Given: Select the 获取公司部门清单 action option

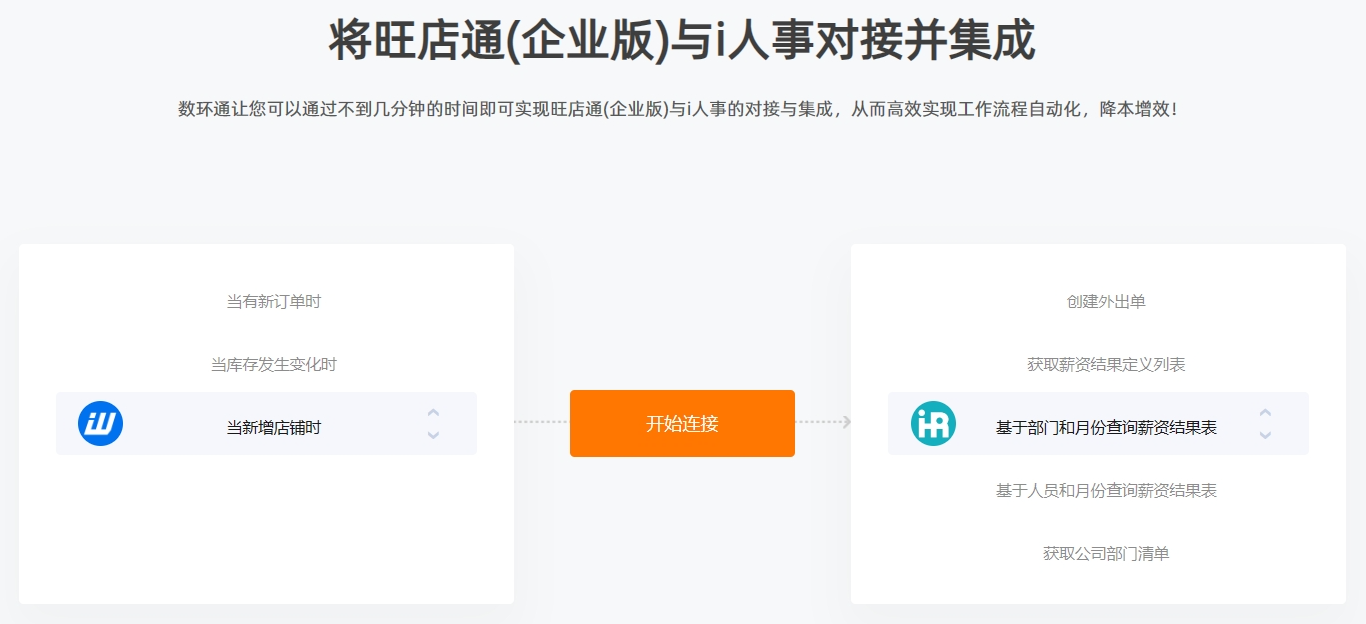Looking at the screenshot, I should pyautogui.click(x=1106, y=553).
